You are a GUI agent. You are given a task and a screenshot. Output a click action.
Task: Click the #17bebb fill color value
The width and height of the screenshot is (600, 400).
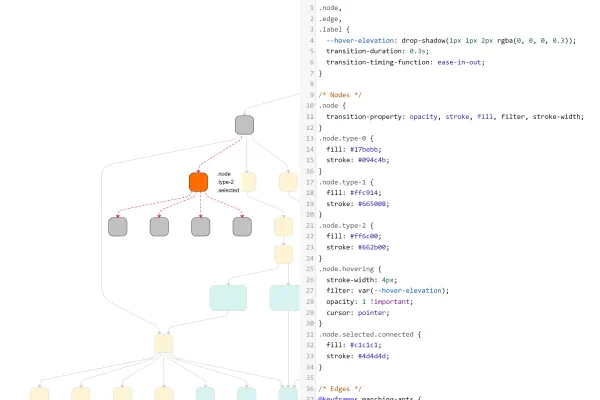coord(364,150)
